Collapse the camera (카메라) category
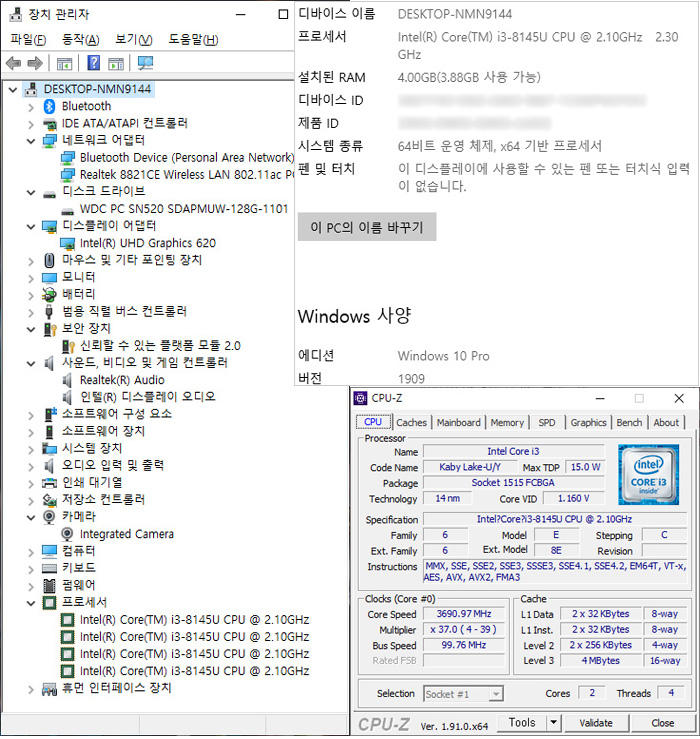The width and height of the screenshot is (700, 739). pyautogui.click(x=31, y=517)
